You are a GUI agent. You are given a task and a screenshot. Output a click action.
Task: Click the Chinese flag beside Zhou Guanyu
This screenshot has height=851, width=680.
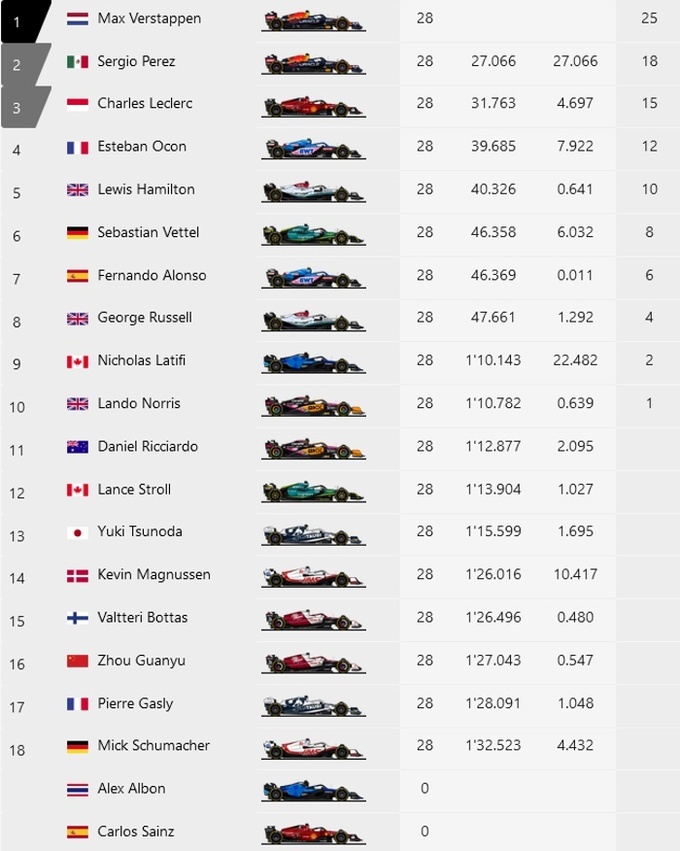[77, 661]
